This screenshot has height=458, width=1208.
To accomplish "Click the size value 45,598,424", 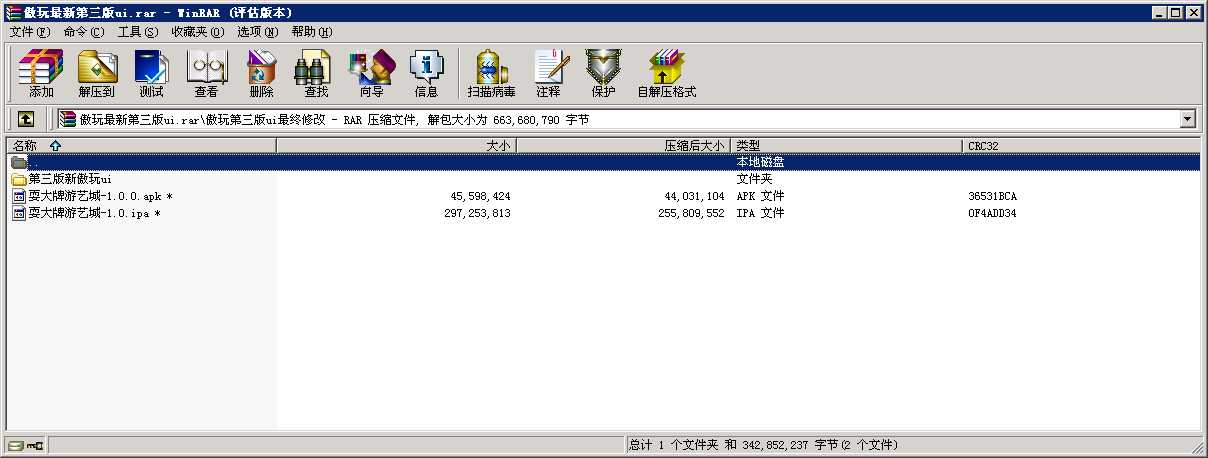I will pyautogui.click(x=480, y=196).
